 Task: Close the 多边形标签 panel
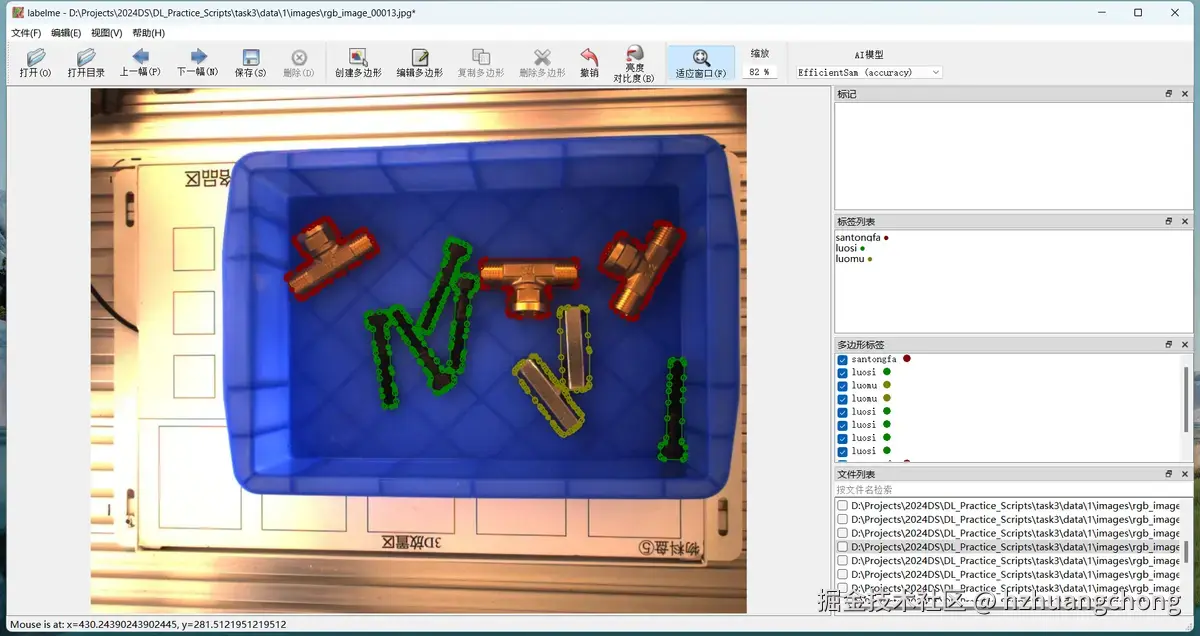(x=1185, y=344)
